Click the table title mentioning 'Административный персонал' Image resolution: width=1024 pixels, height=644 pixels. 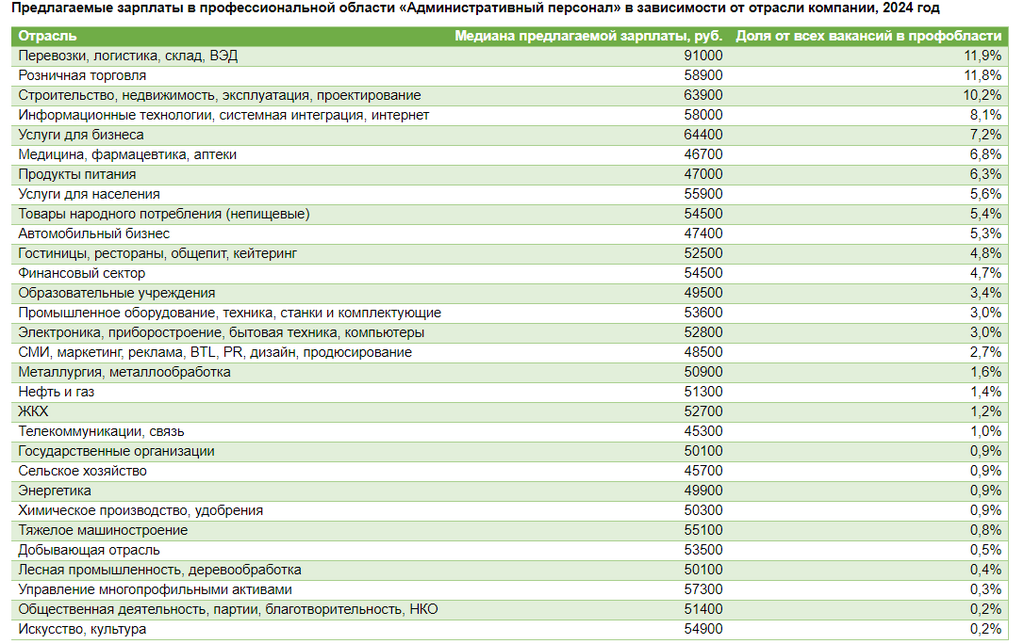point(476,8)
